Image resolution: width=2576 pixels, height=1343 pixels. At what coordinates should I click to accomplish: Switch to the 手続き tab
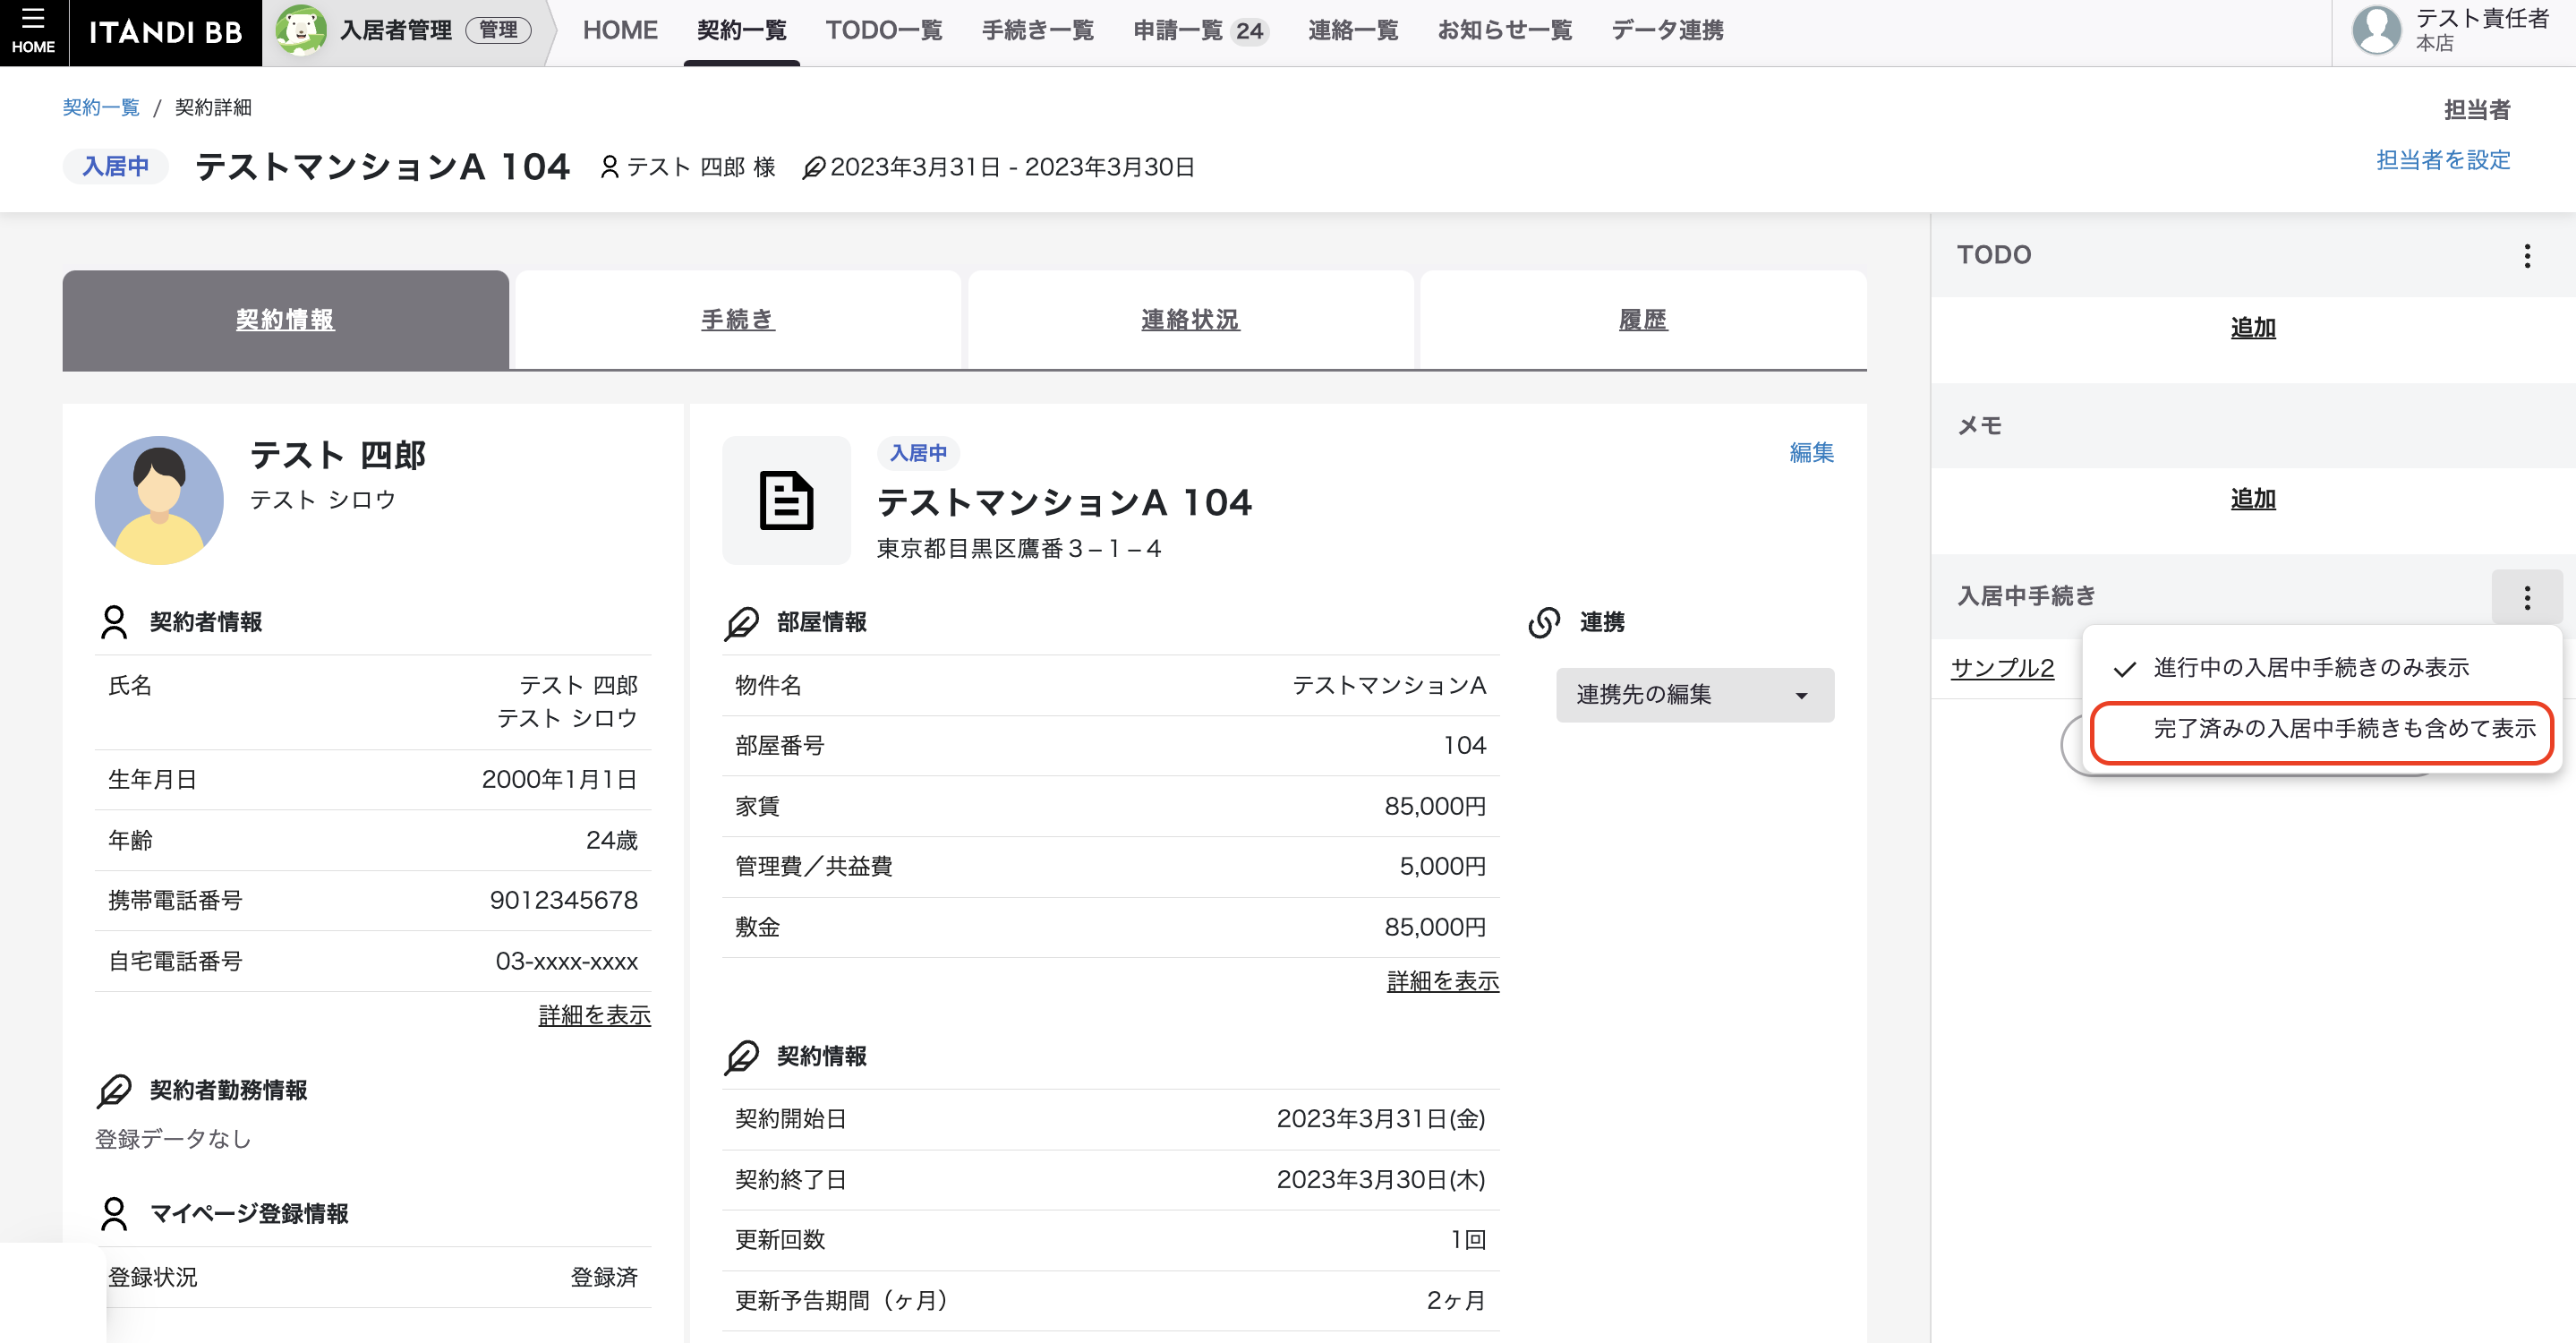tap(738, 320)
